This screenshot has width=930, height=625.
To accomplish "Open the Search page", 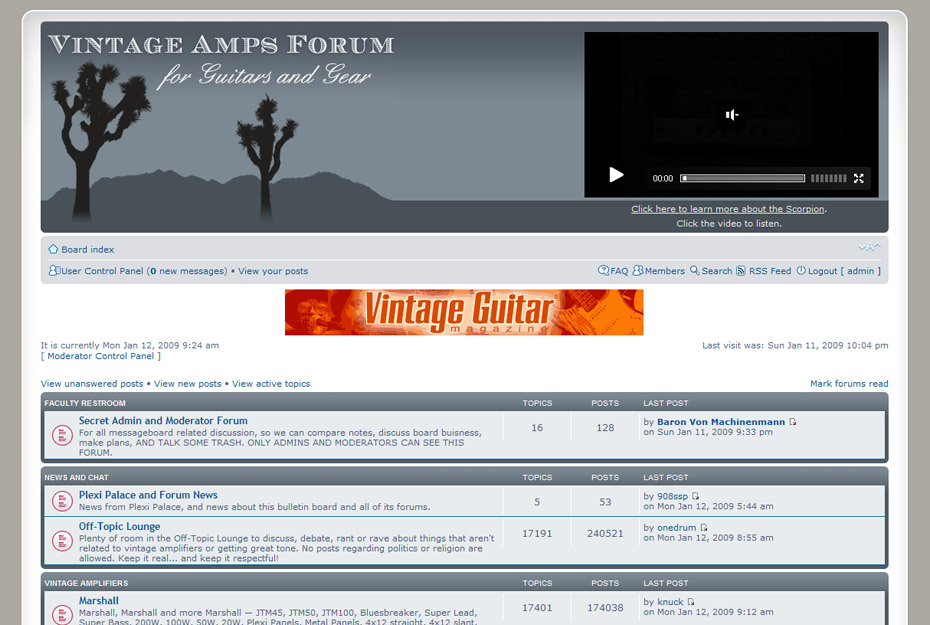I will (x=717, y=271).
